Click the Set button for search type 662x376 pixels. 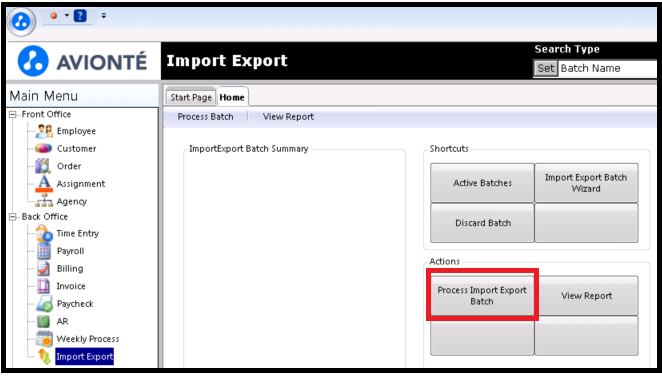(x=545, y=68)
